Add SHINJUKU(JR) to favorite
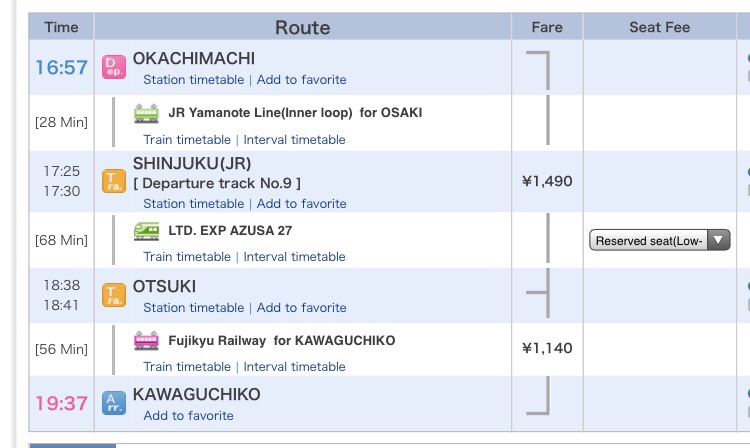This screenshot has width=750, height=448. pyautogui.click(x=301, y=204)
